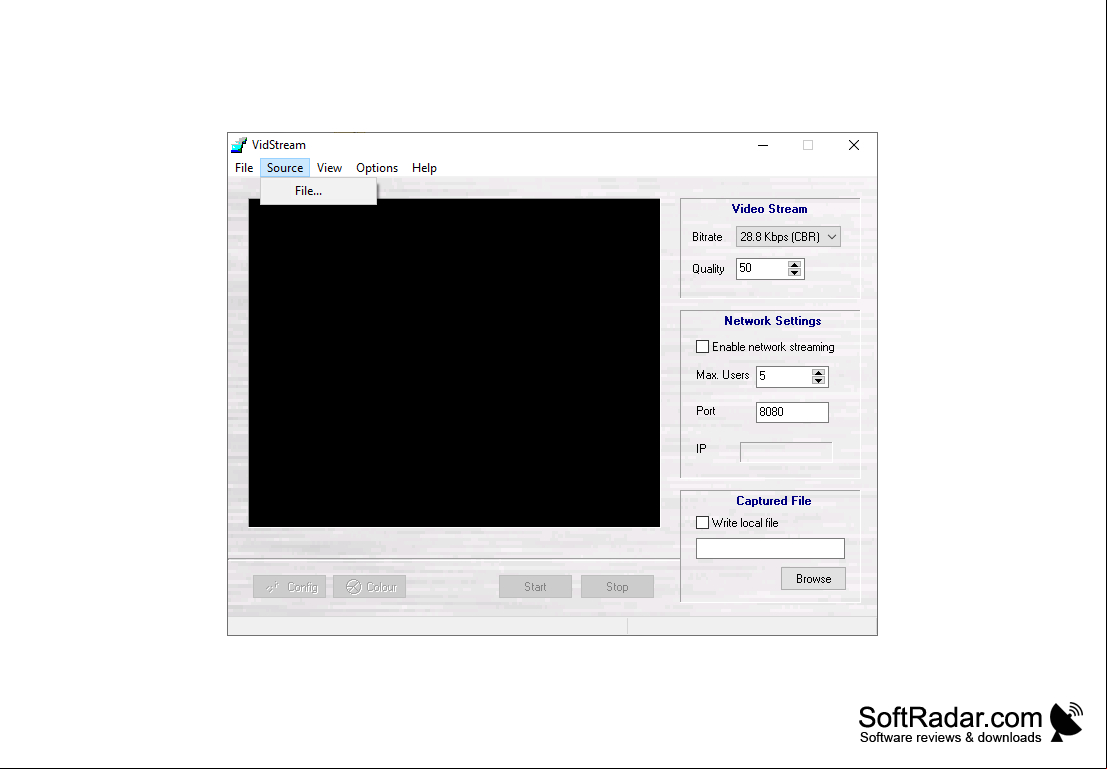Click the IP address field

click(x=786, y=452)
